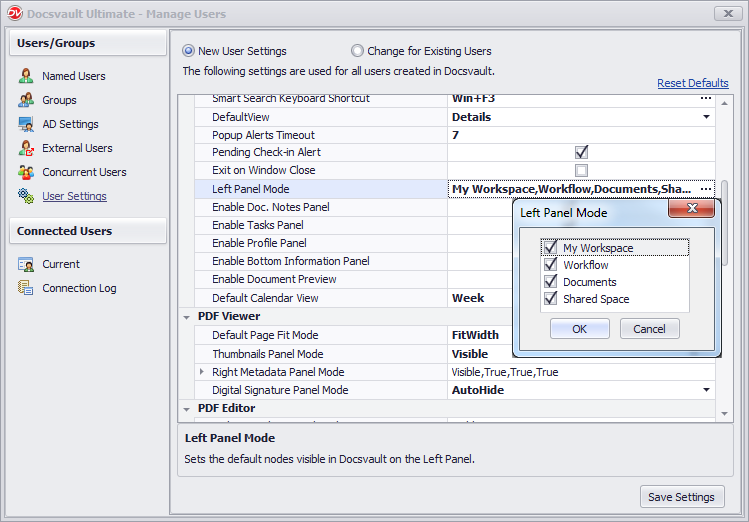Open the Current connected users icon
Screen dimensions: 749x522
coord(26,264)
